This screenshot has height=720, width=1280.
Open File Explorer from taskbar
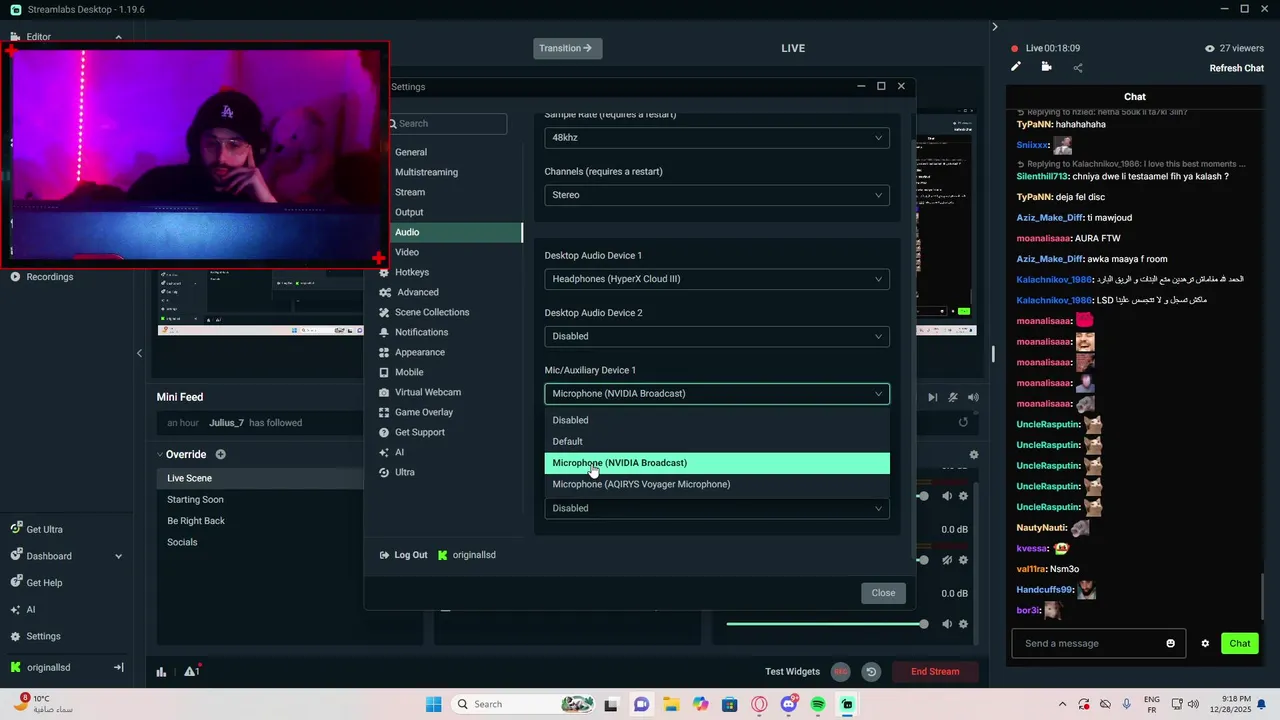point(671,704)
